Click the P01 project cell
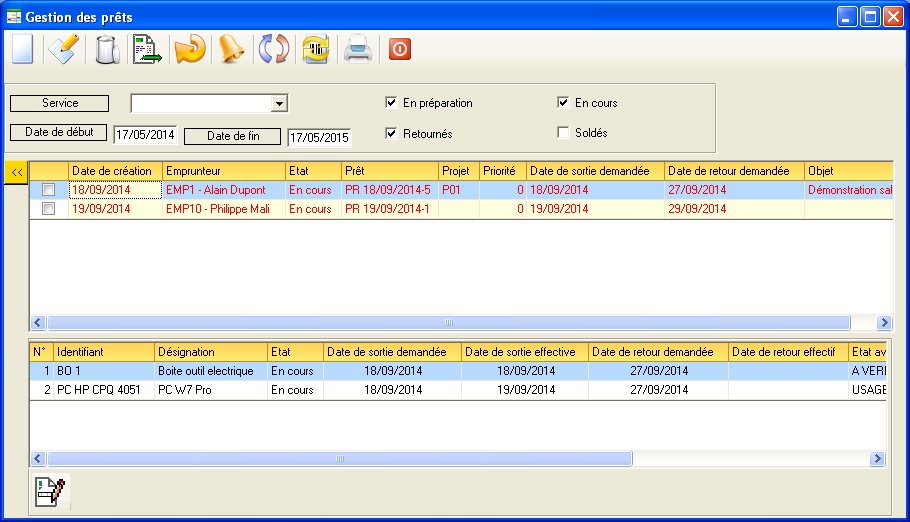The height and width of the screenshot is (522, 910). tap(459, 190)
